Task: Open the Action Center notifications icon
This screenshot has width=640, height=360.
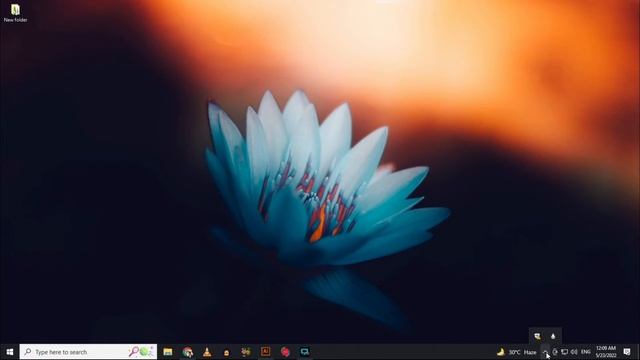Action: [x=627, y=352]
